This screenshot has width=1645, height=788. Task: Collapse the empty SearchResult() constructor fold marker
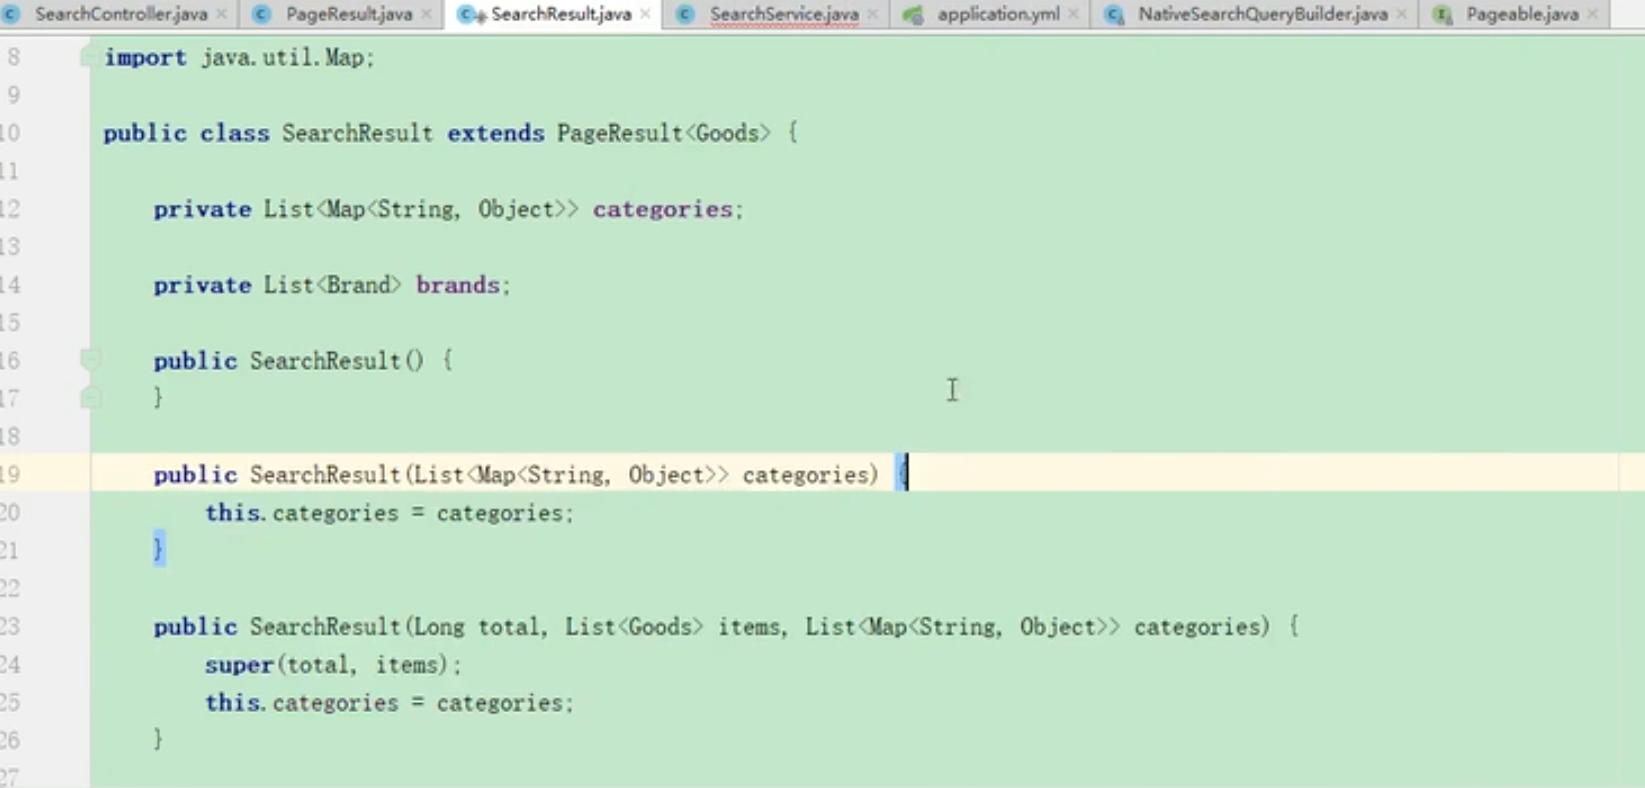(x=90, y=359)
